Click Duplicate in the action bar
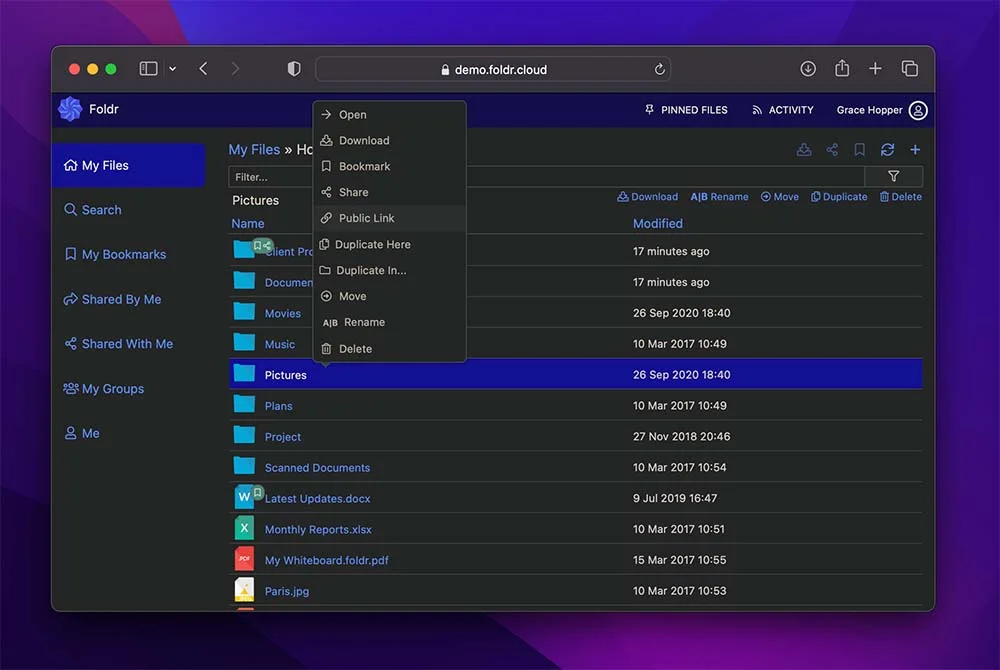This screenshot has height=670, width=1000. tap(839, 197)
